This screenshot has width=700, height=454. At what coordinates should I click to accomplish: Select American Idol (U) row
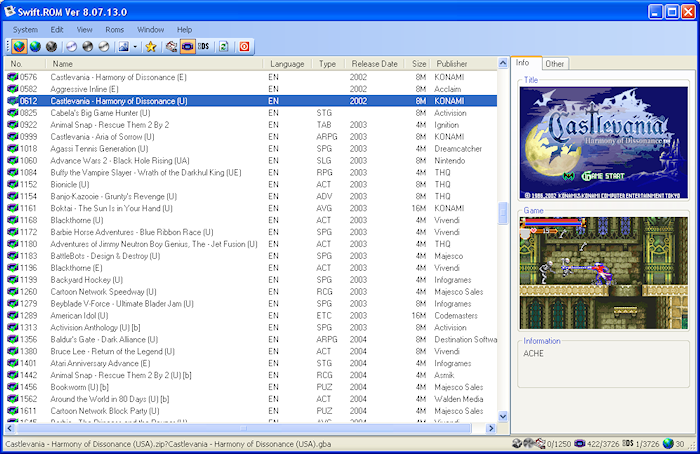(x=251, y=316)
